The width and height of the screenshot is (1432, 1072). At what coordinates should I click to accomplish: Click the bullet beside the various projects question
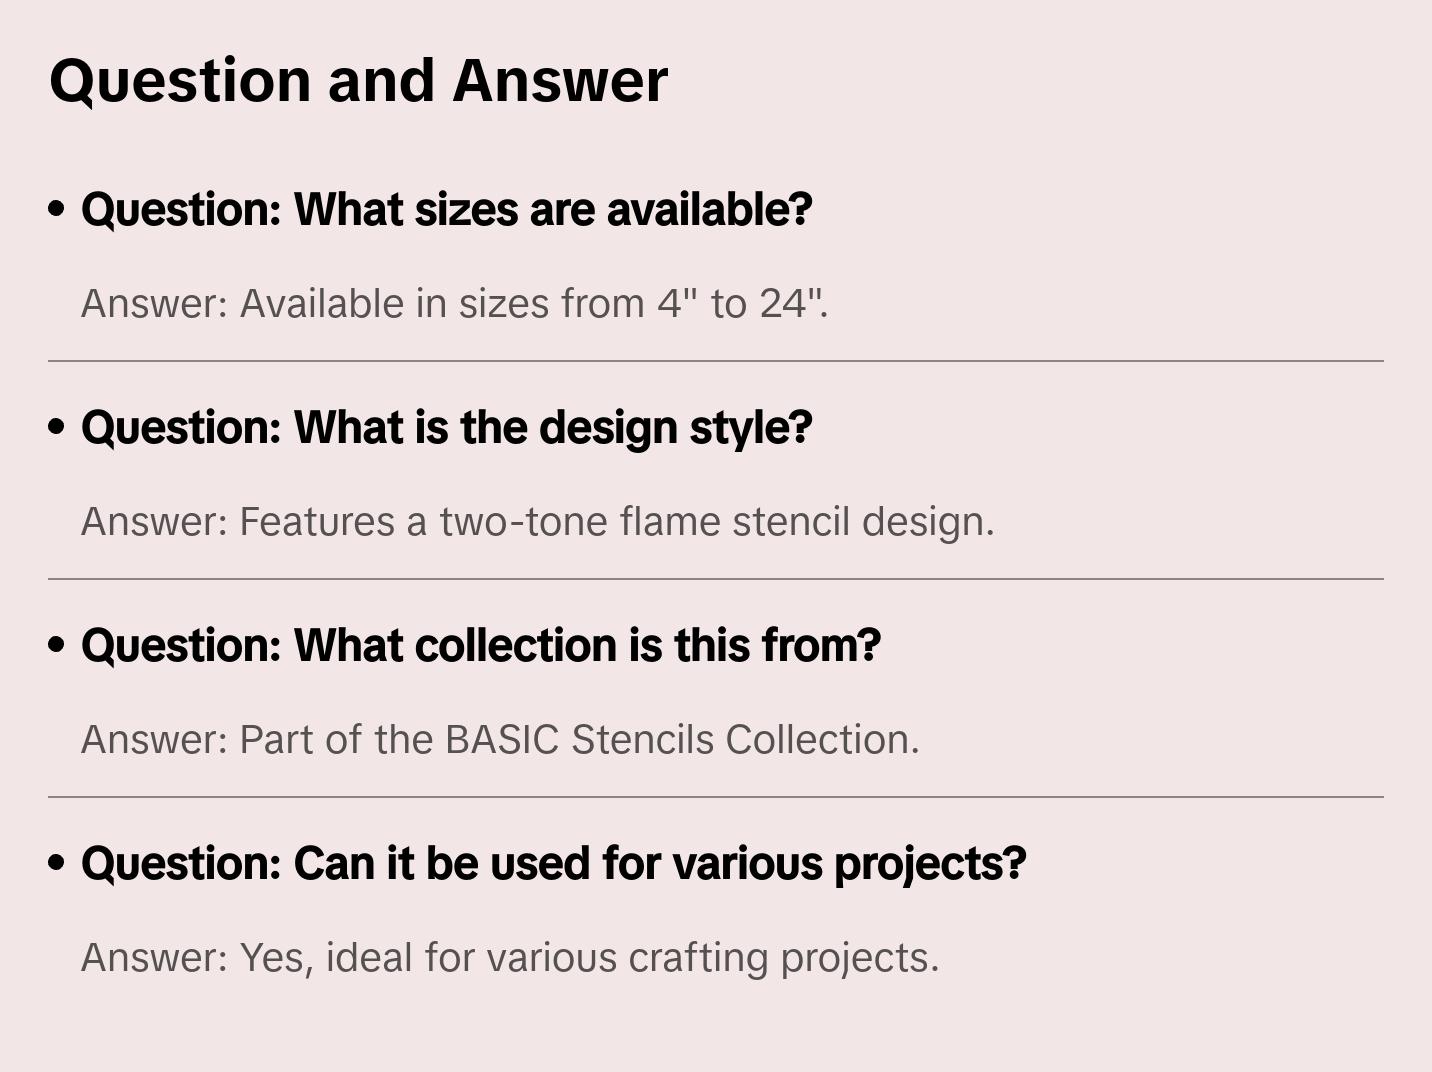point(57,864)
